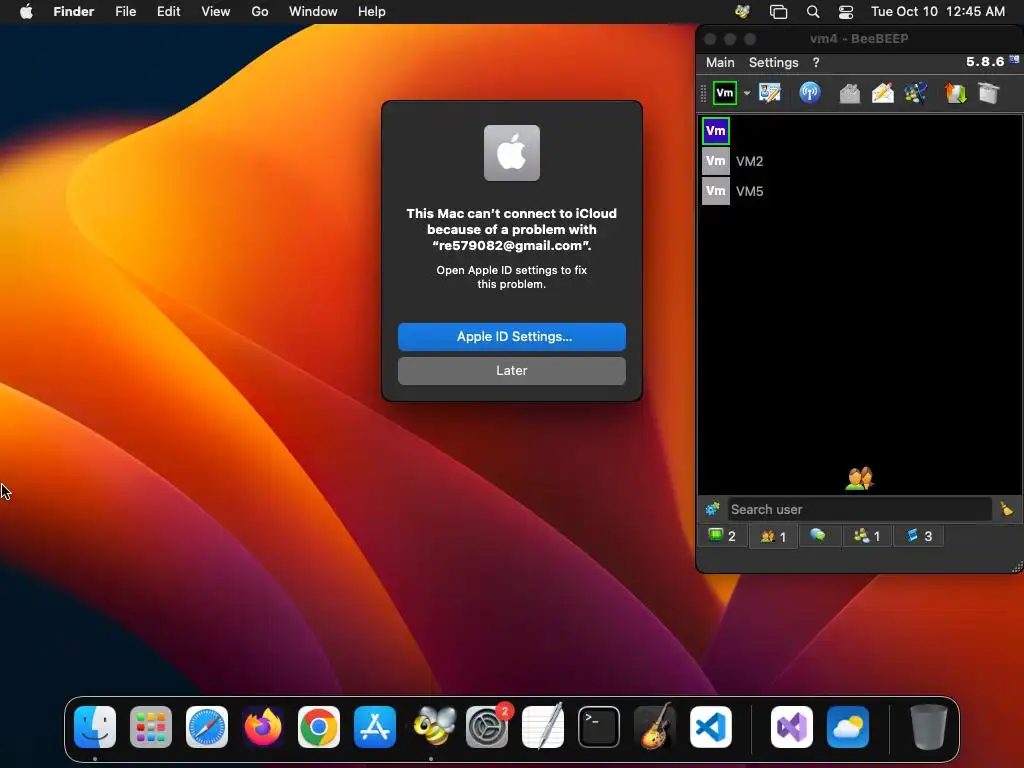Open the Vm status avatar in BeeBEEP toolbar
Image resolution: width=1024 pixels, height=768 pixels.
point(724,93)
